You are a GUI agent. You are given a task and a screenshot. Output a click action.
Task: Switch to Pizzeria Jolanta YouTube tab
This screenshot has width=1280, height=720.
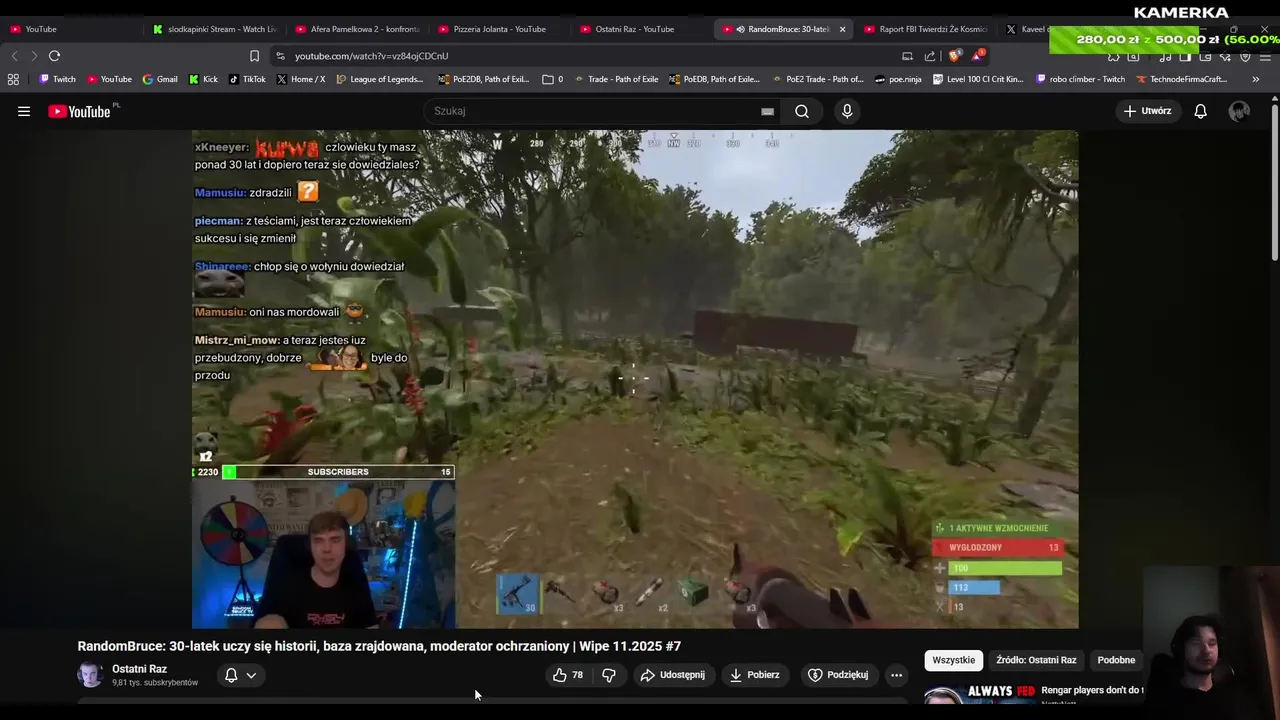pos(500,29)
